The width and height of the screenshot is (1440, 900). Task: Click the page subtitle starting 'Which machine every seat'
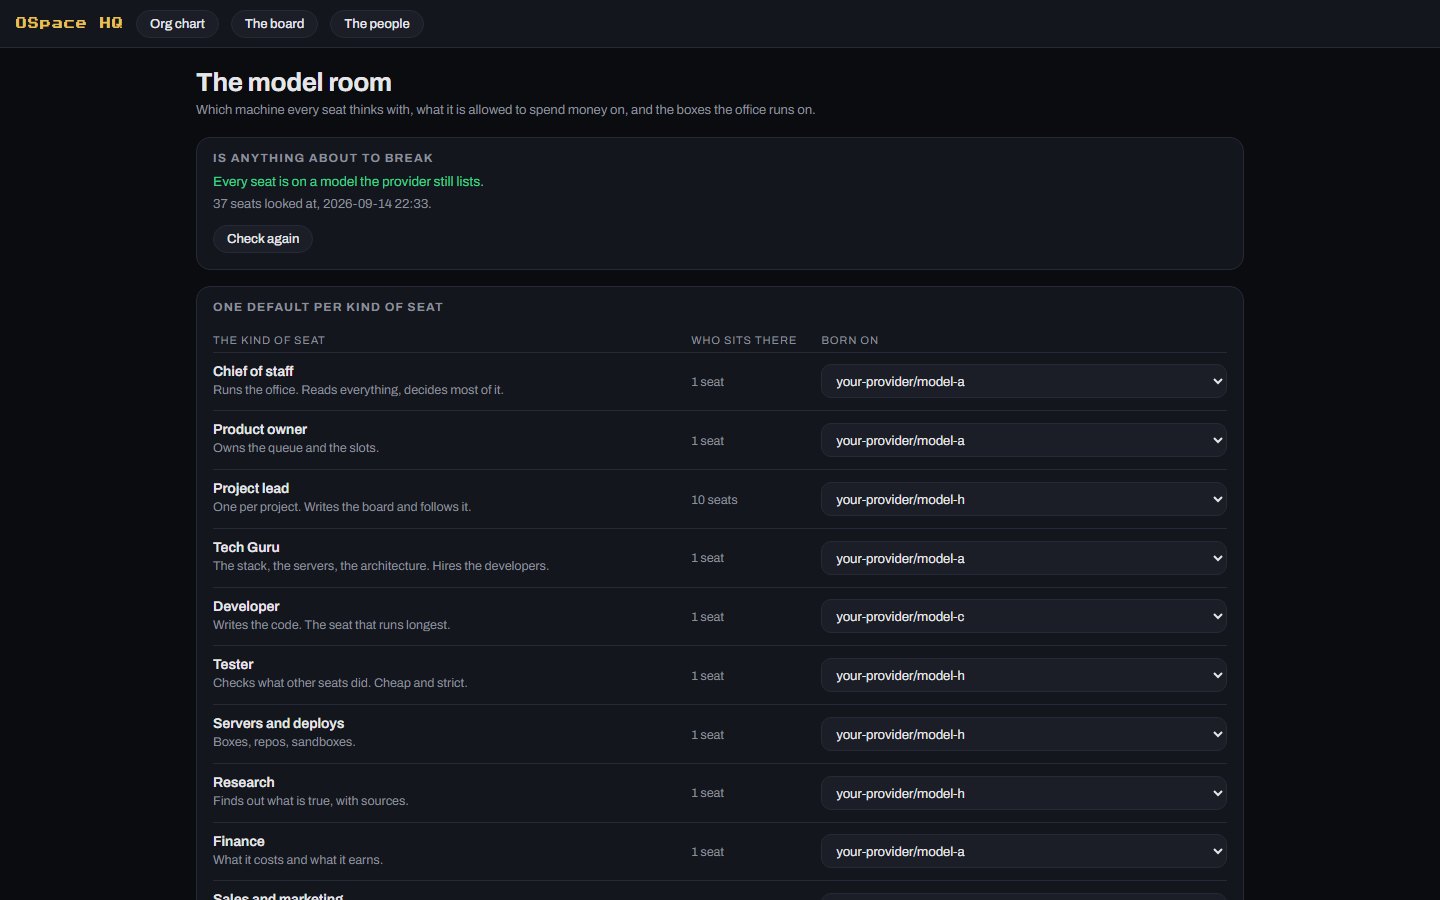point(506,110)
